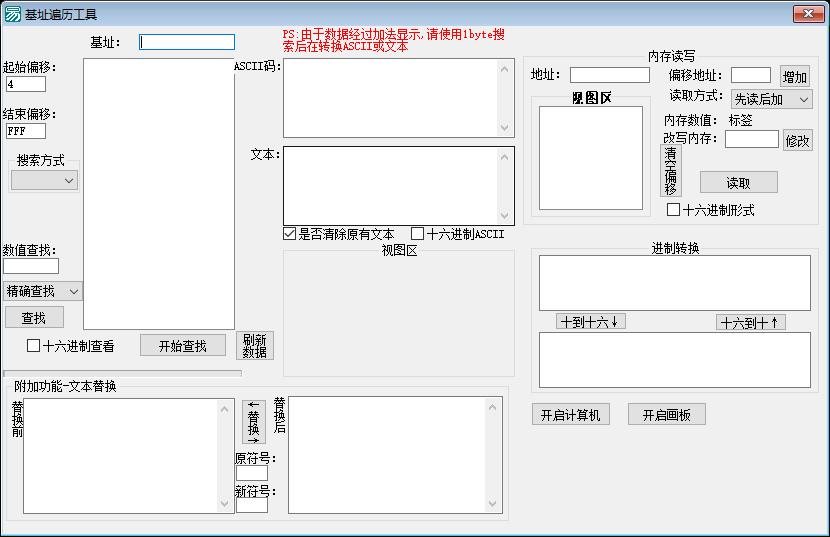
Task: Click the 替换前 scrollbar up arrow
Action: tap(224, 409)
